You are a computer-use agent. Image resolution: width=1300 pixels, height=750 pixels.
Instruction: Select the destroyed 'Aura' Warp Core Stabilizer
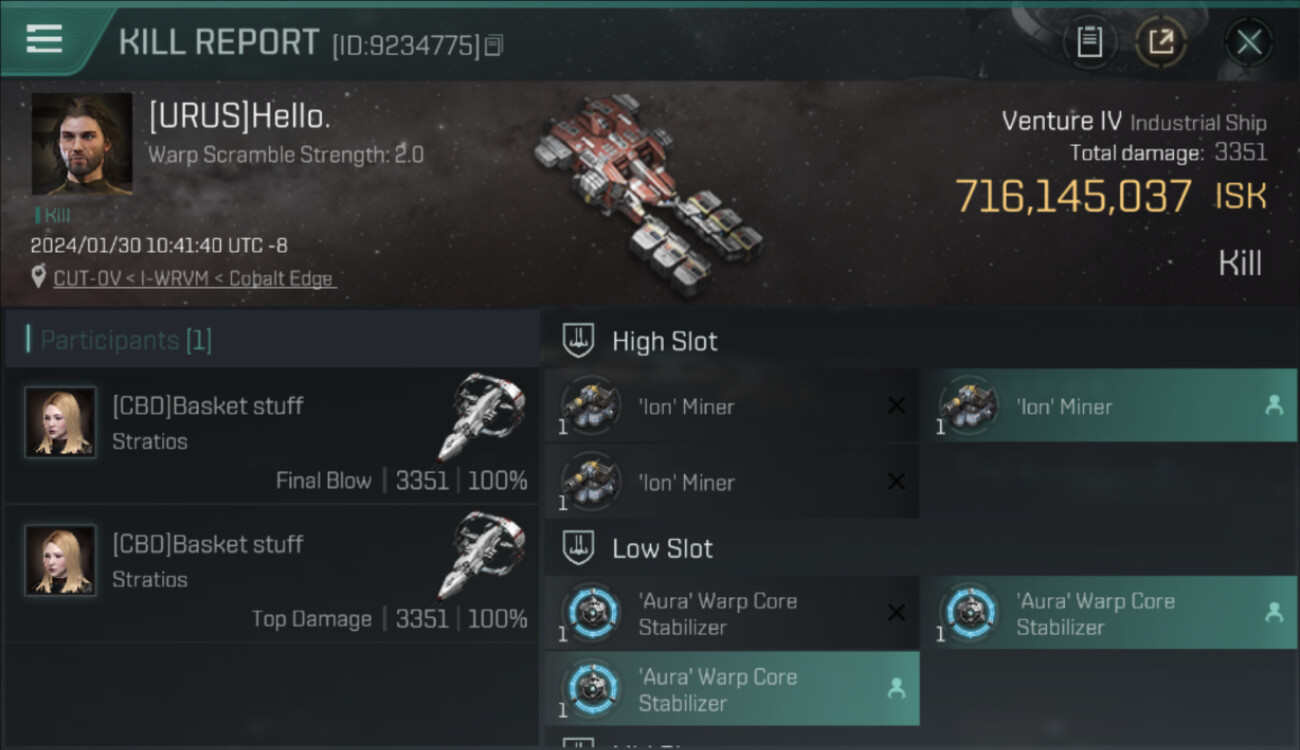[x=731, y=614]
